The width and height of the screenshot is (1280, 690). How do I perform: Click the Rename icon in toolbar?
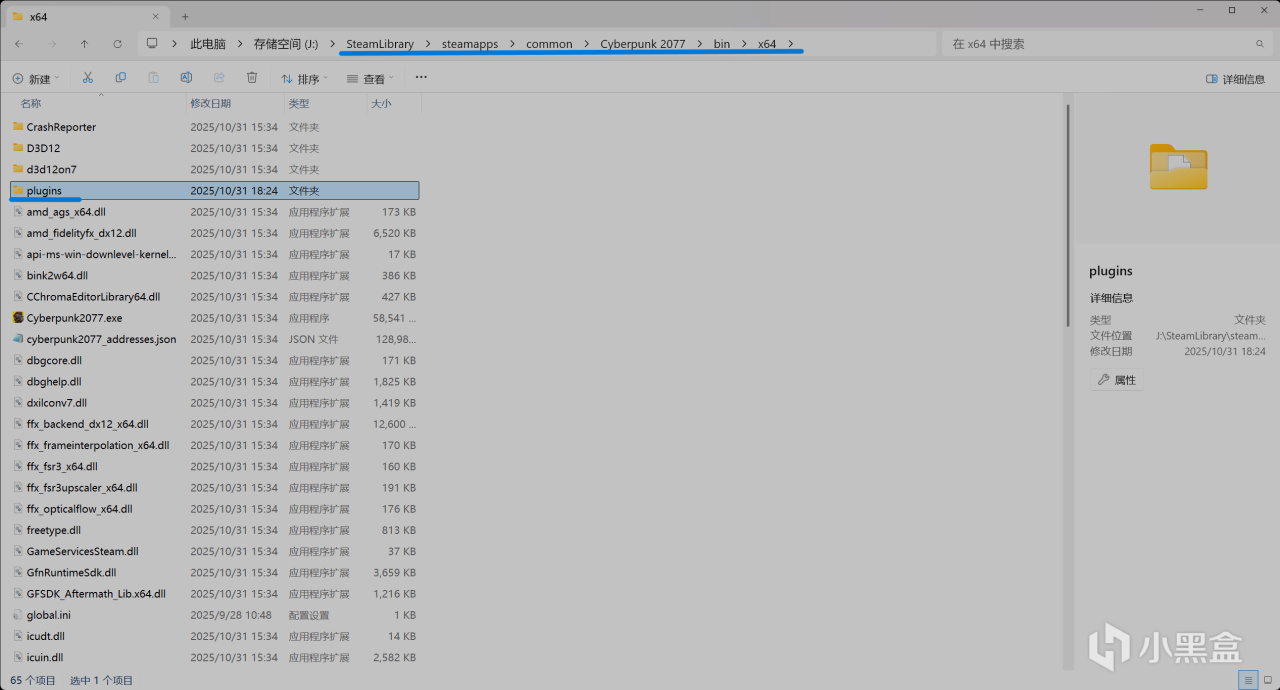(186, 78)
